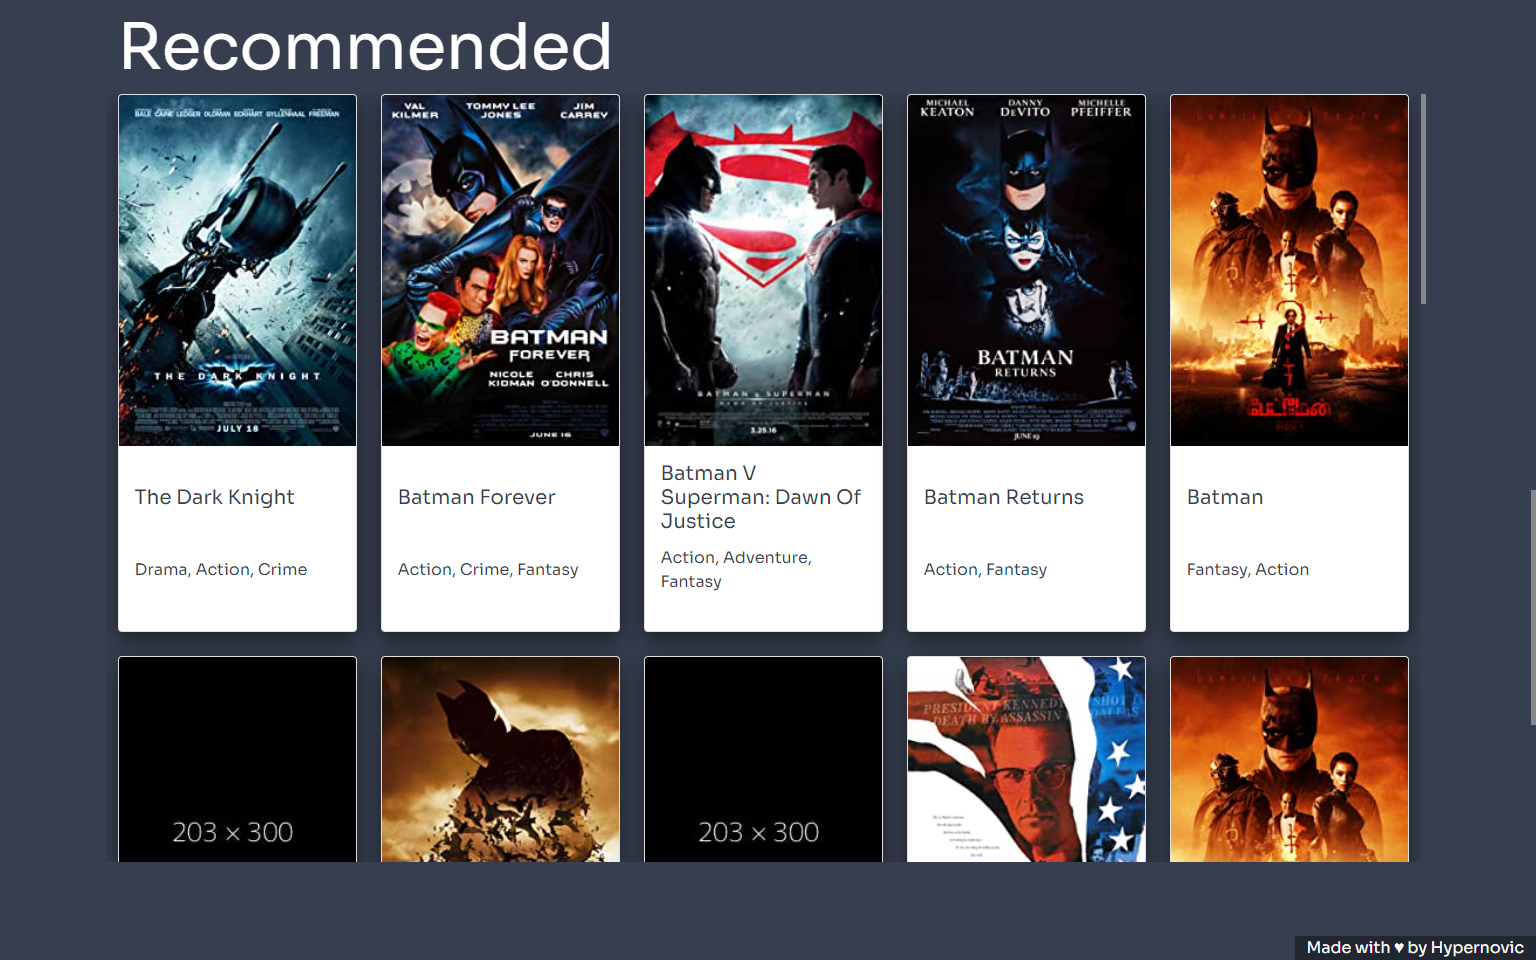Open the JFK poster in the second row
The width and height of the screenshot is (1536, 960).
(x=1026, y=758)
